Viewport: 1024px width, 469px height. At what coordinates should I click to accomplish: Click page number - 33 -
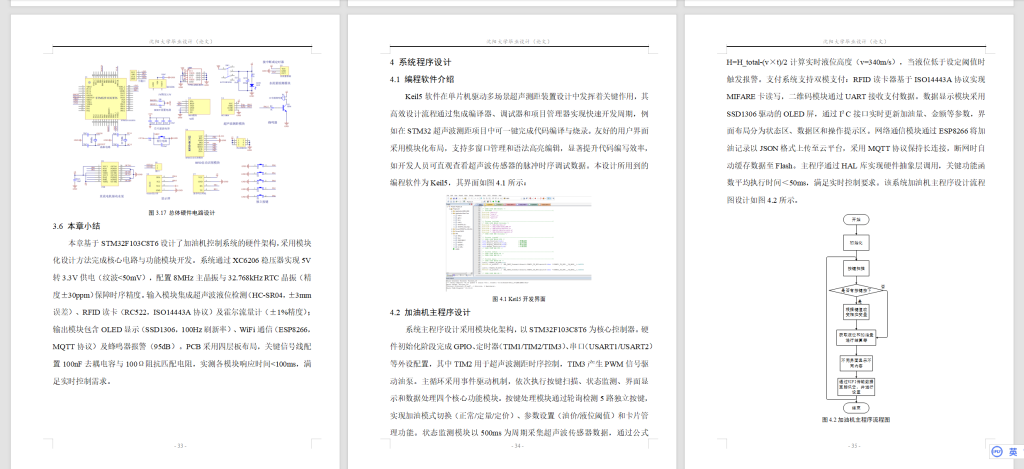(x=181, y=446)
